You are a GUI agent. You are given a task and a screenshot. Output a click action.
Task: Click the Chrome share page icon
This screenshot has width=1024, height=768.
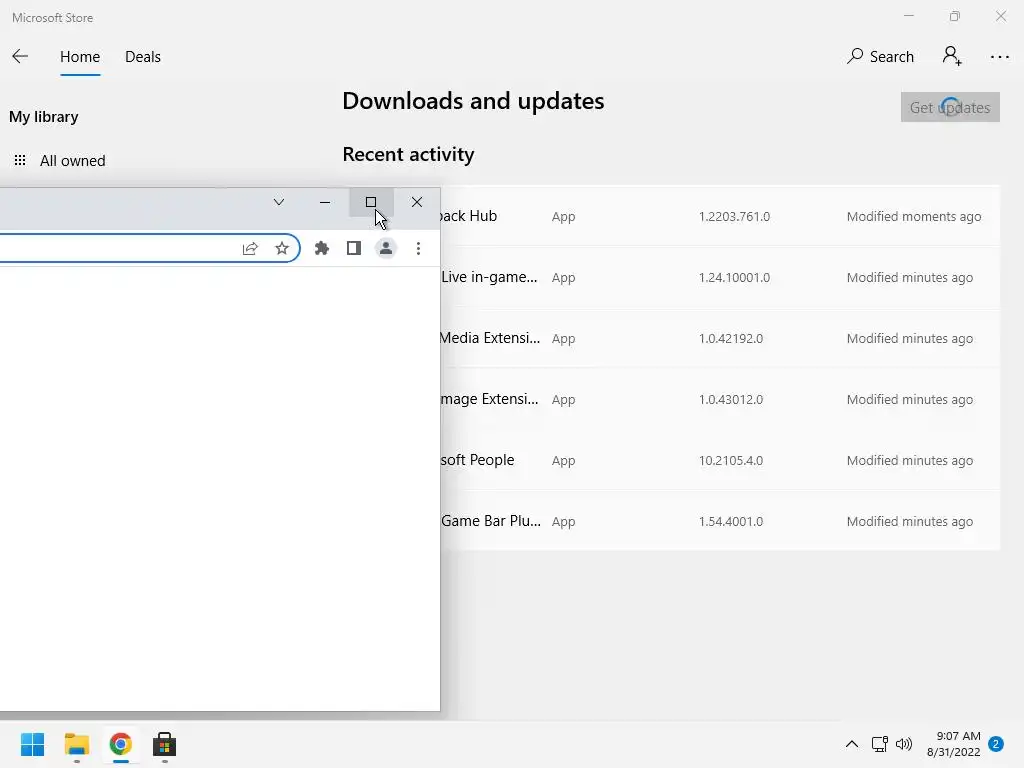pyautogui.click(x=250, y=248)
